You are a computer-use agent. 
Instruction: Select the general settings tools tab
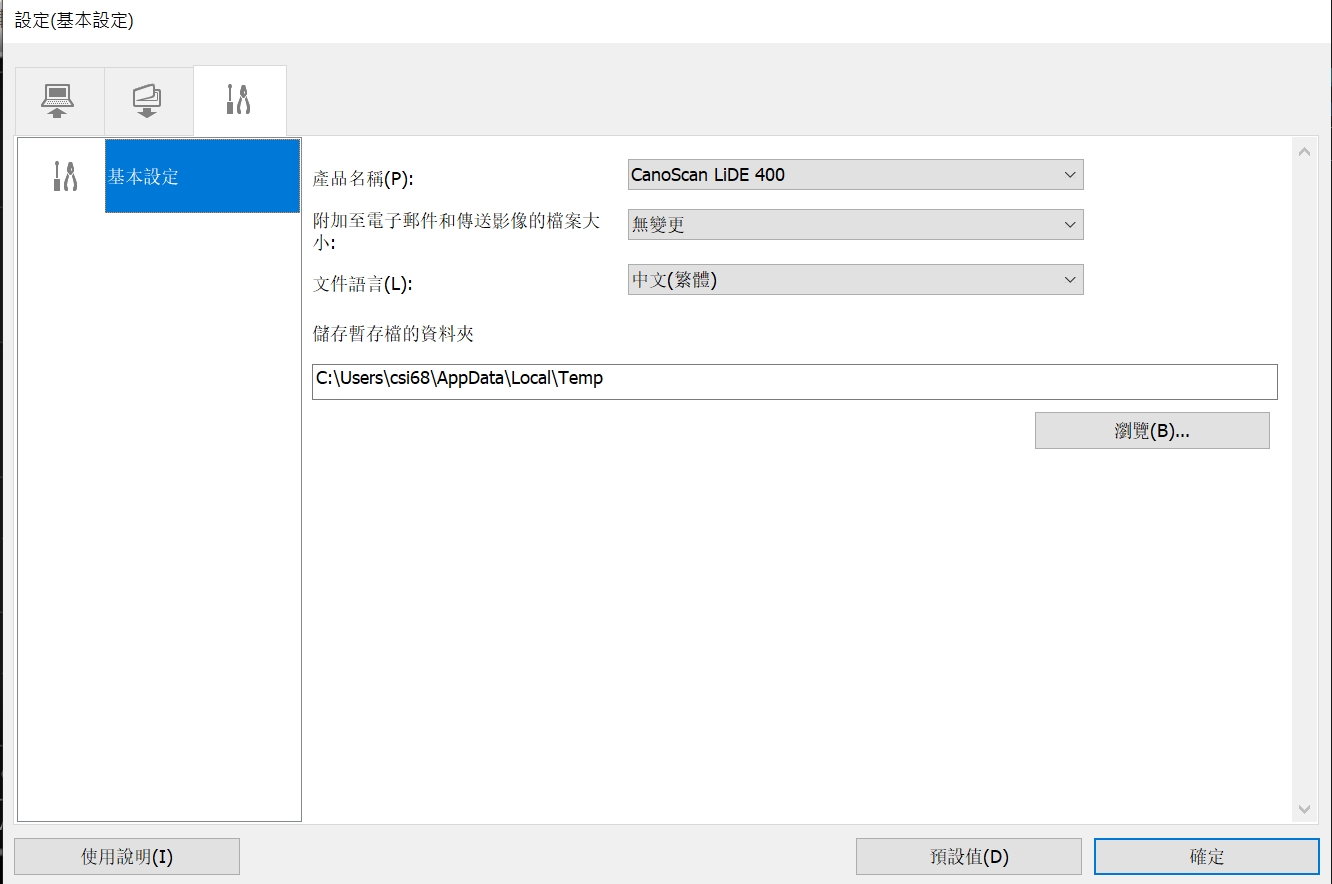coord(240,100)
